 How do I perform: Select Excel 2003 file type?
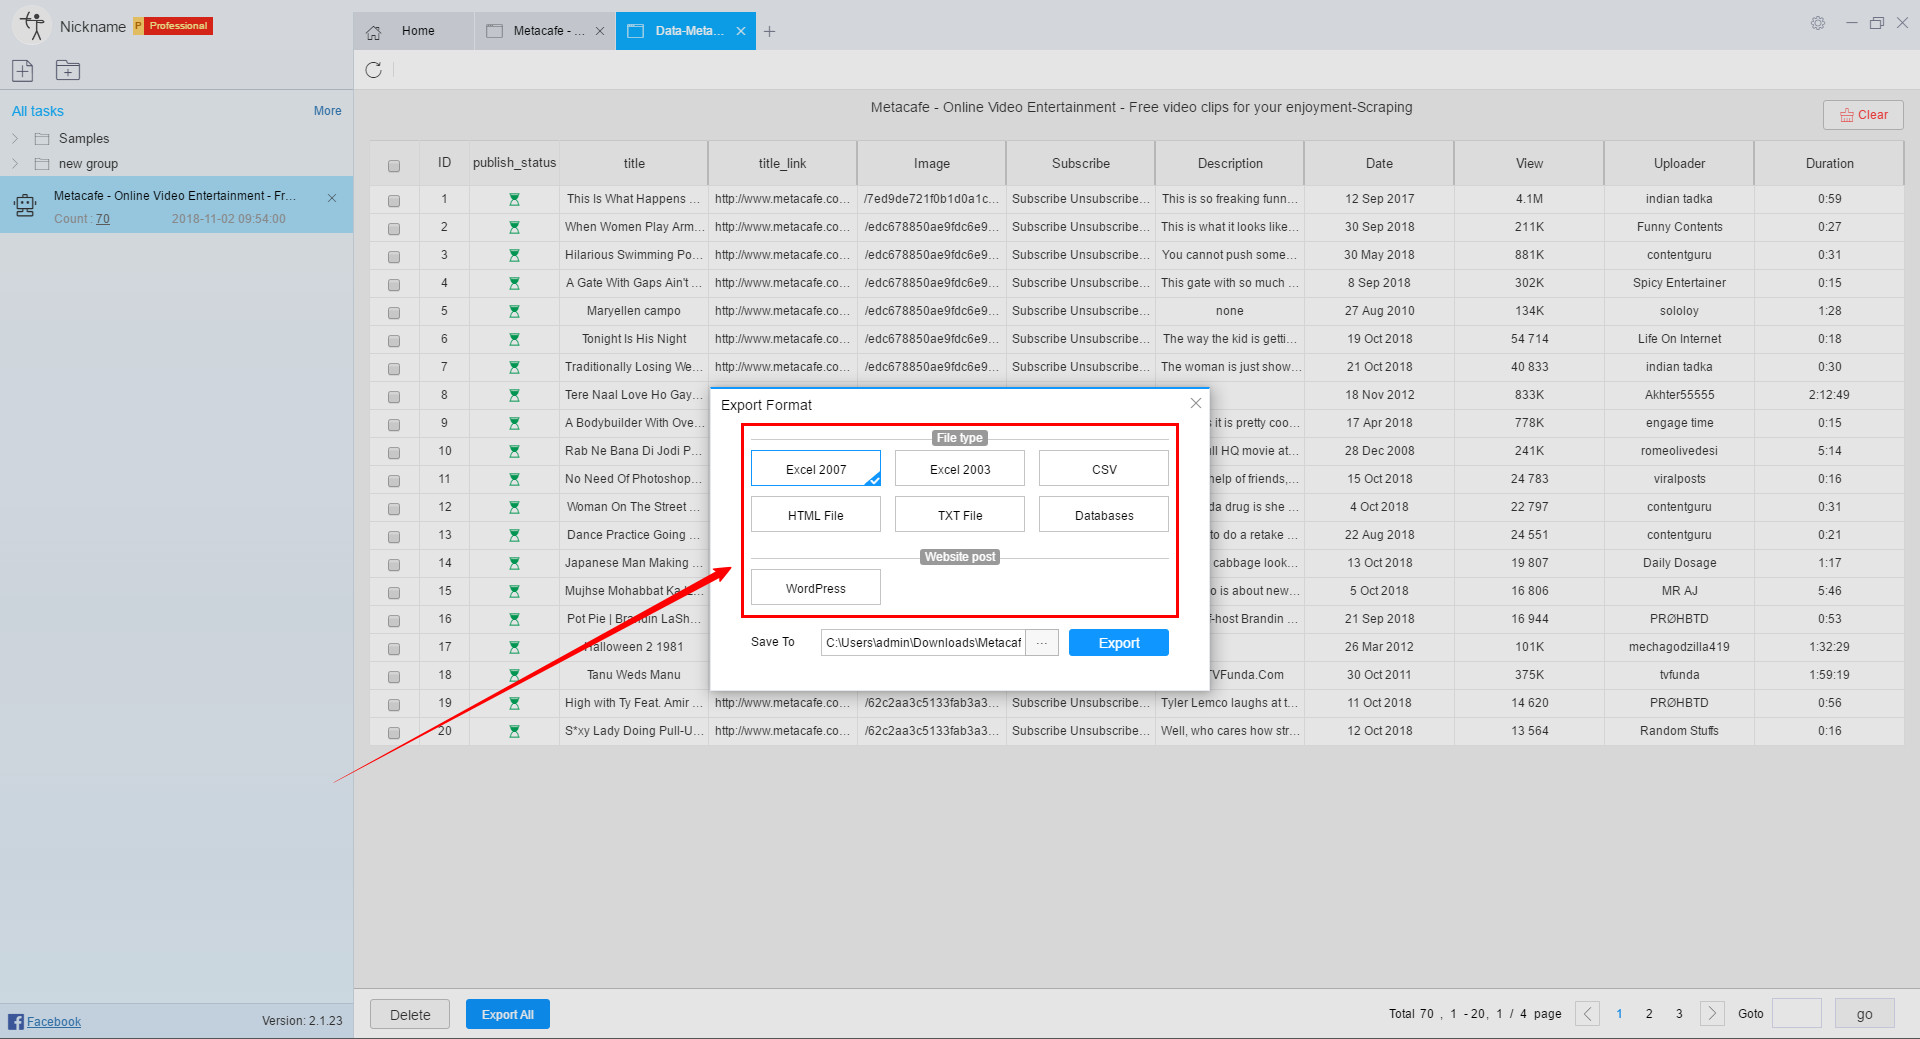960,469
